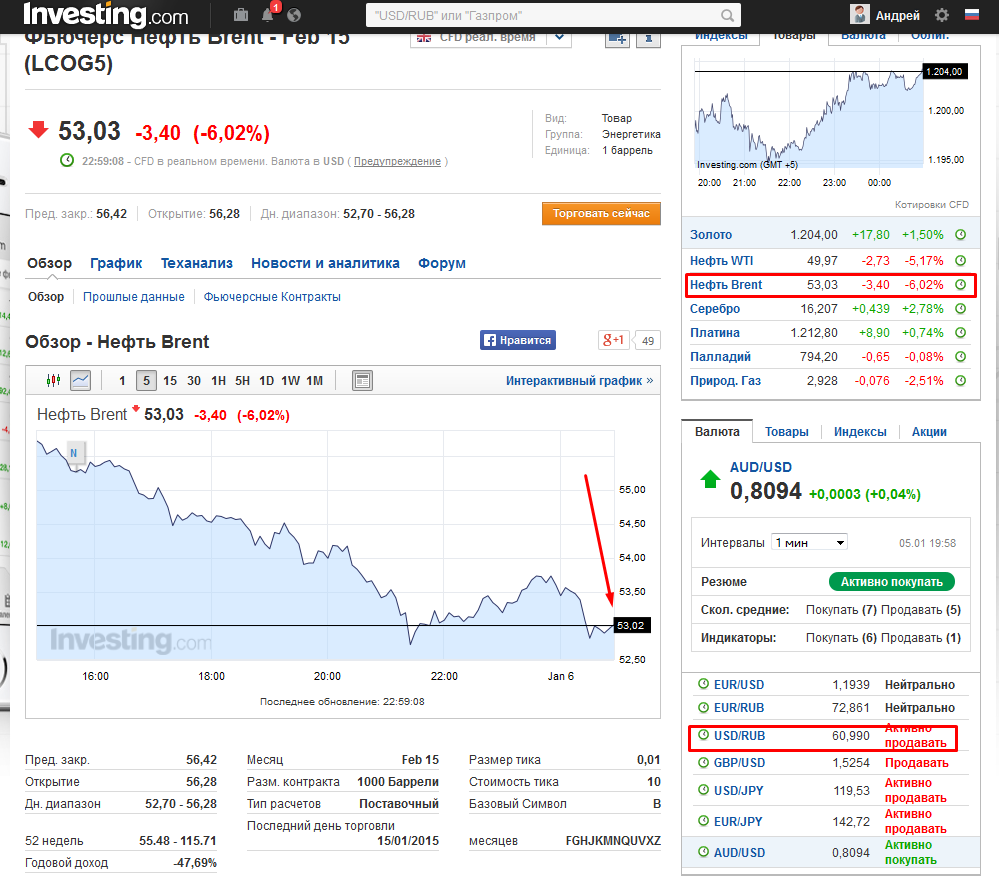
Task: Click the Андрей username in header
Action: click(x=897, y=15)
